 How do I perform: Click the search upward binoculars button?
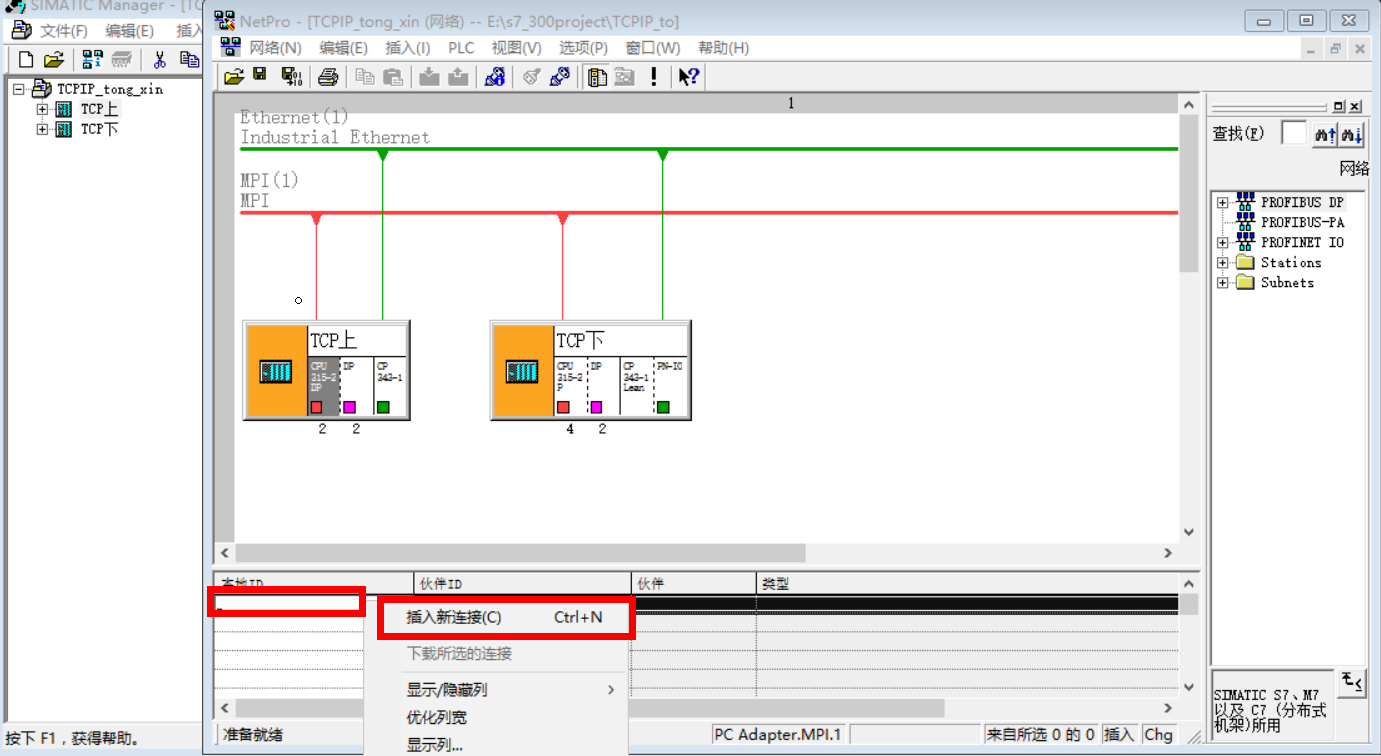(1325, 134)
